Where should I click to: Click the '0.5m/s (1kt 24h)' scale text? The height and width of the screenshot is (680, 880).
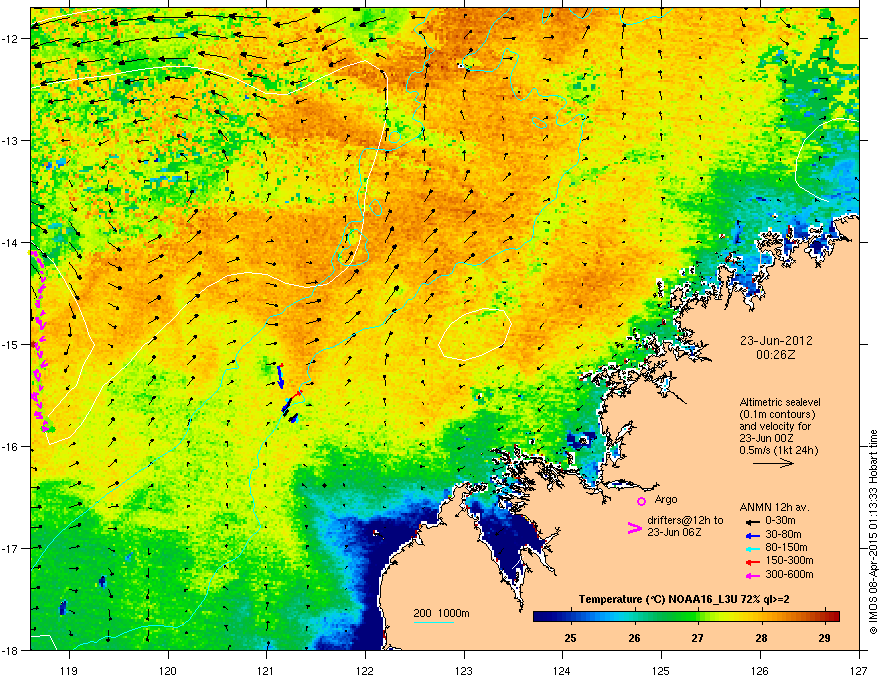(x=778, y=450)
